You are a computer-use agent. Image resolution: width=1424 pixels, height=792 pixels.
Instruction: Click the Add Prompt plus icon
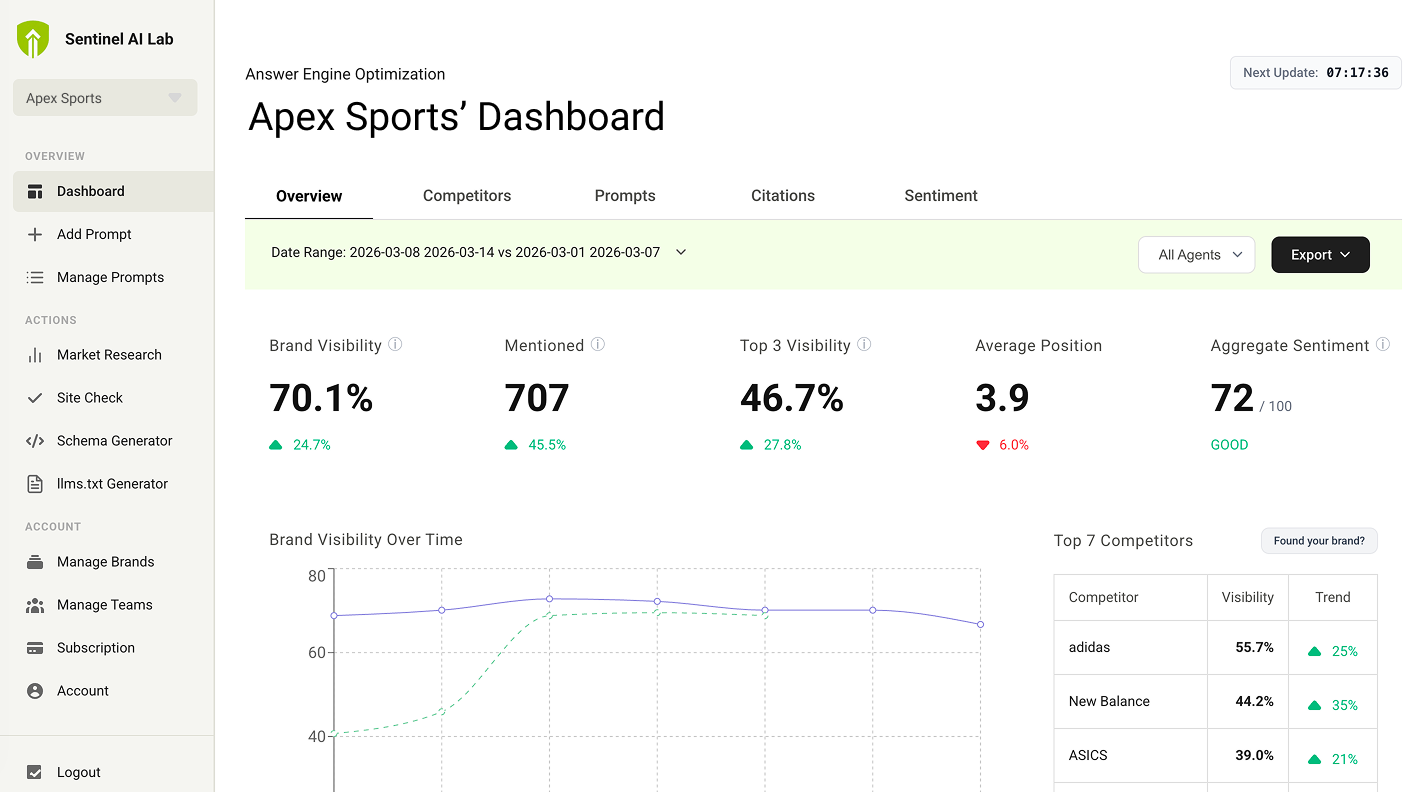point(35,234)
